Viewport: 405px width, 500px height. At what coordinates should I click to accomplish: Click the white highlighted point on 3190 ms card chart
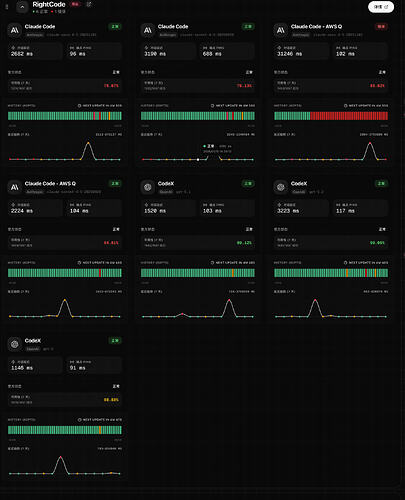(x=198, y=159)
